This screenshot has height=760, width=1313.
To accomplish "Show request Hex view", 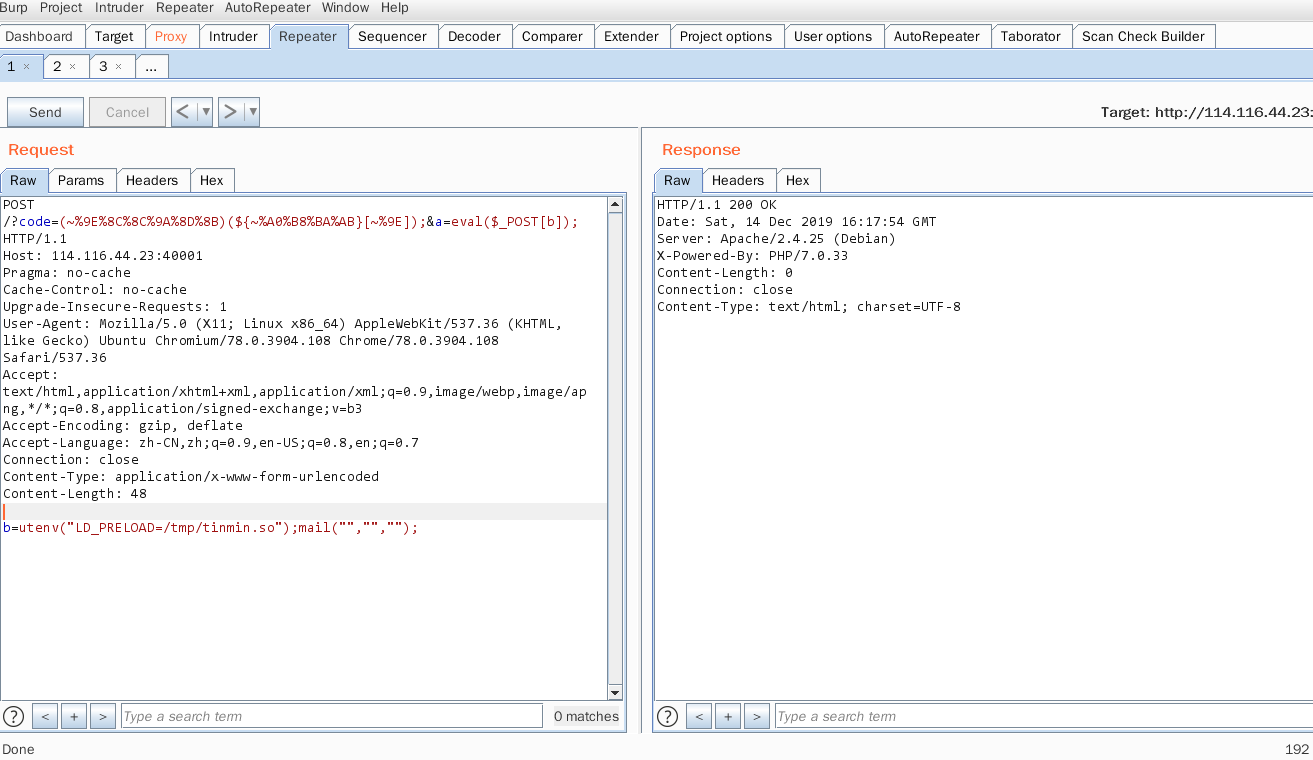I will click(212, 180).
